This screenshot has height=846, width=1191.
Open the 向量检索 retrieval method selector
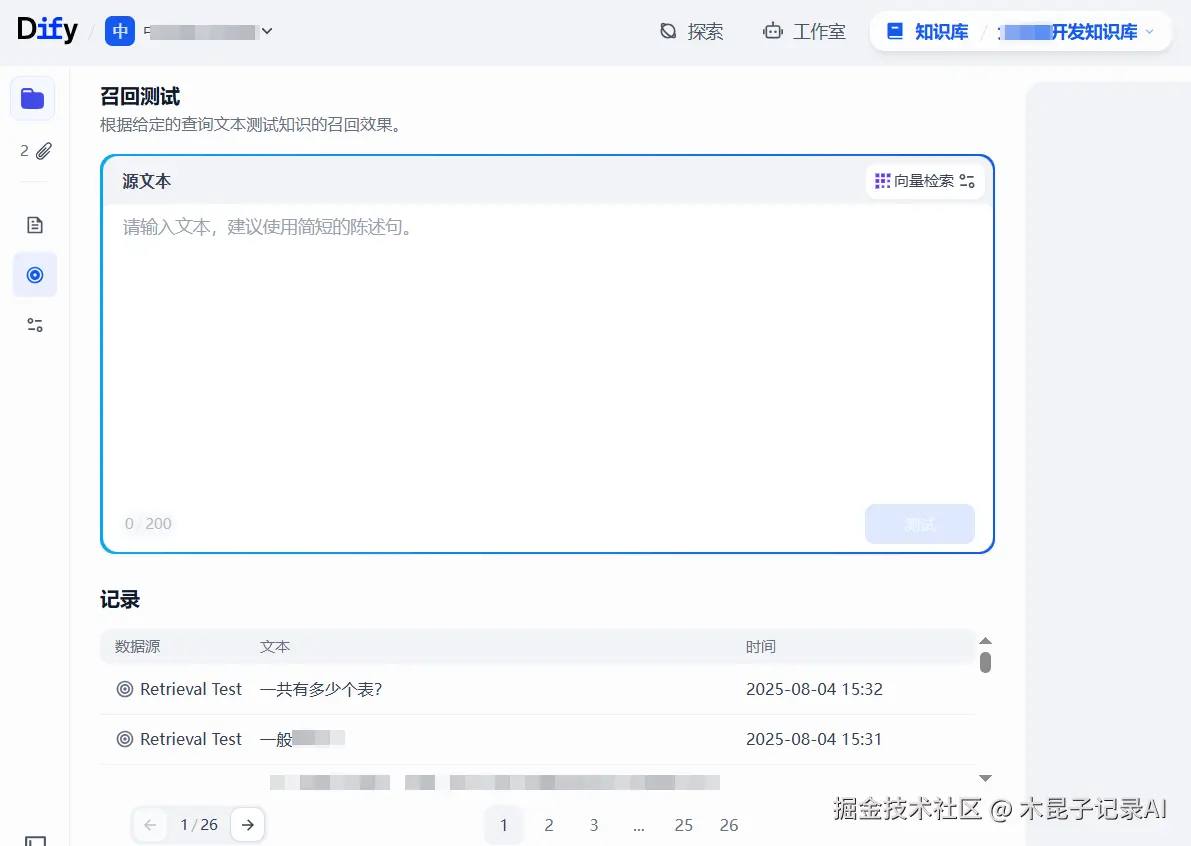[924, 180]
